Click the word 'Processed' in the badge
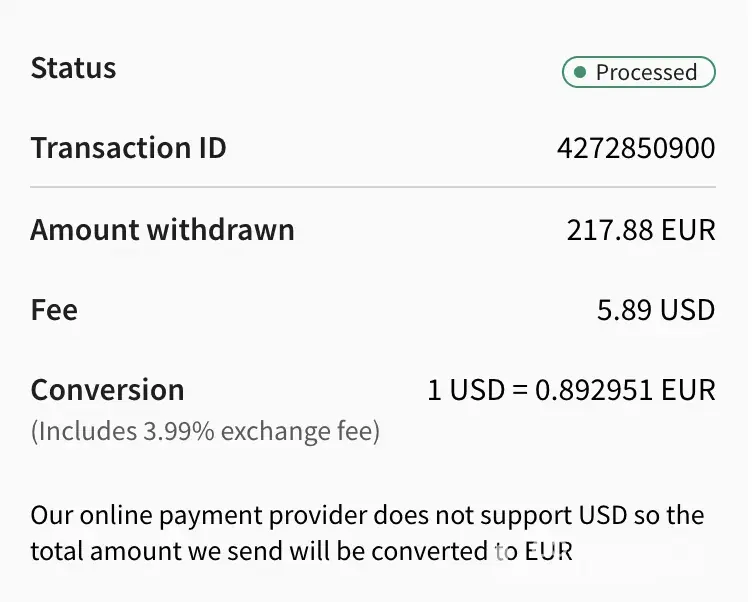 coord(646,73)
